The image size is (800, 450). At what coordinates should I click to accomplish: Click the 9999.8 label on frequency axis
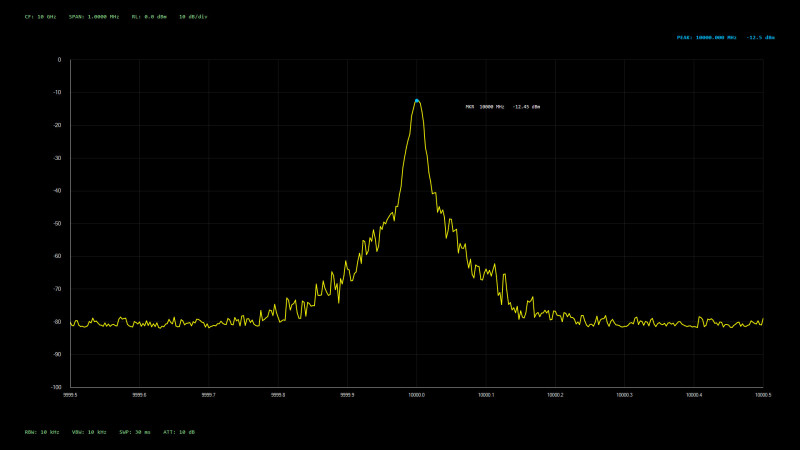(278, 395)
